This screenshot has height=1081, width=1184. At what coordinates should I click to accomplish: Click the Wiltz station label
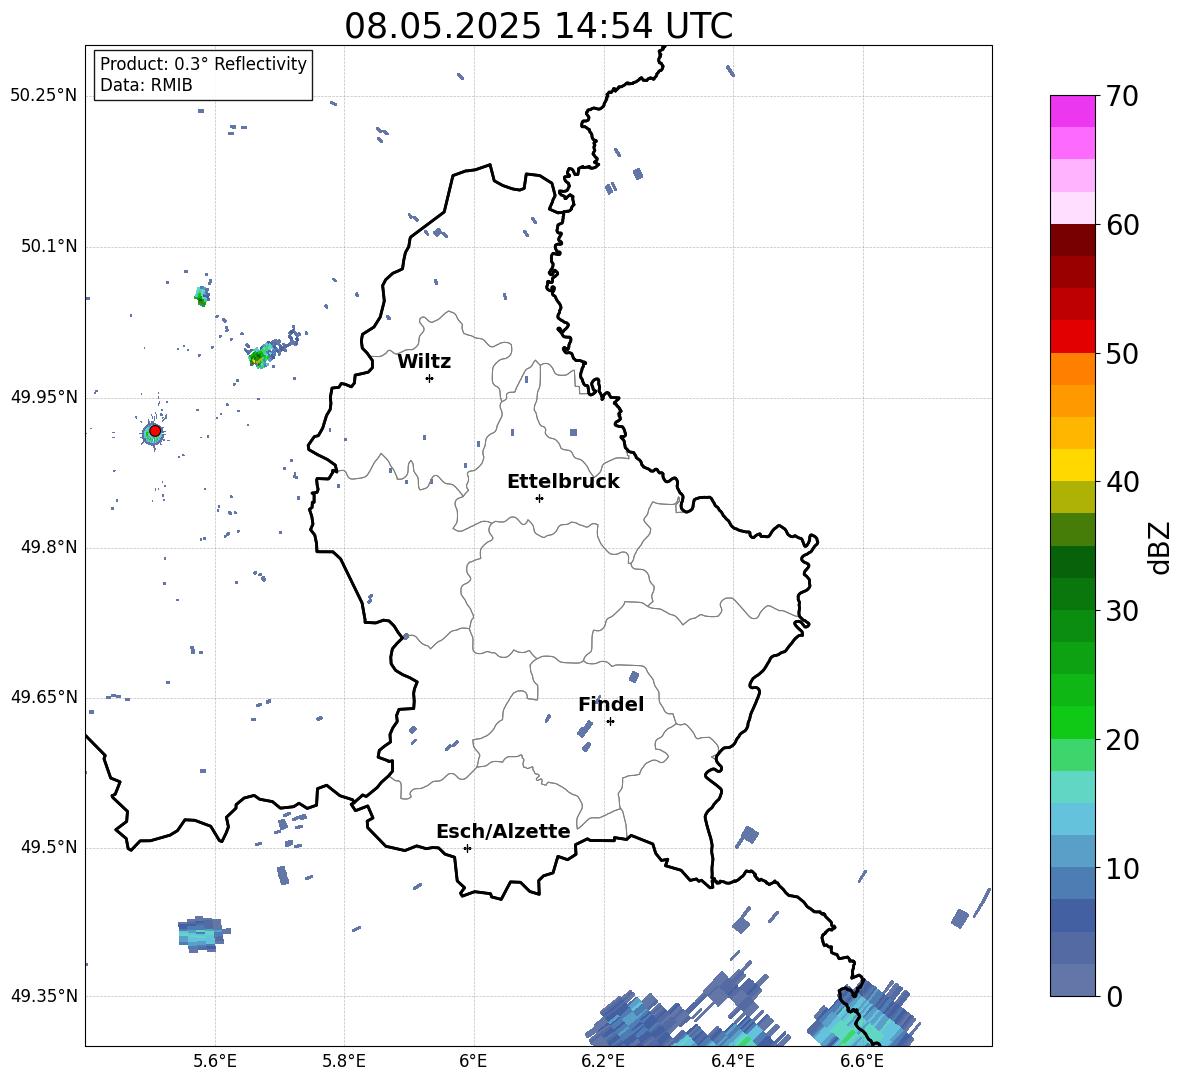tap(424, 362)
